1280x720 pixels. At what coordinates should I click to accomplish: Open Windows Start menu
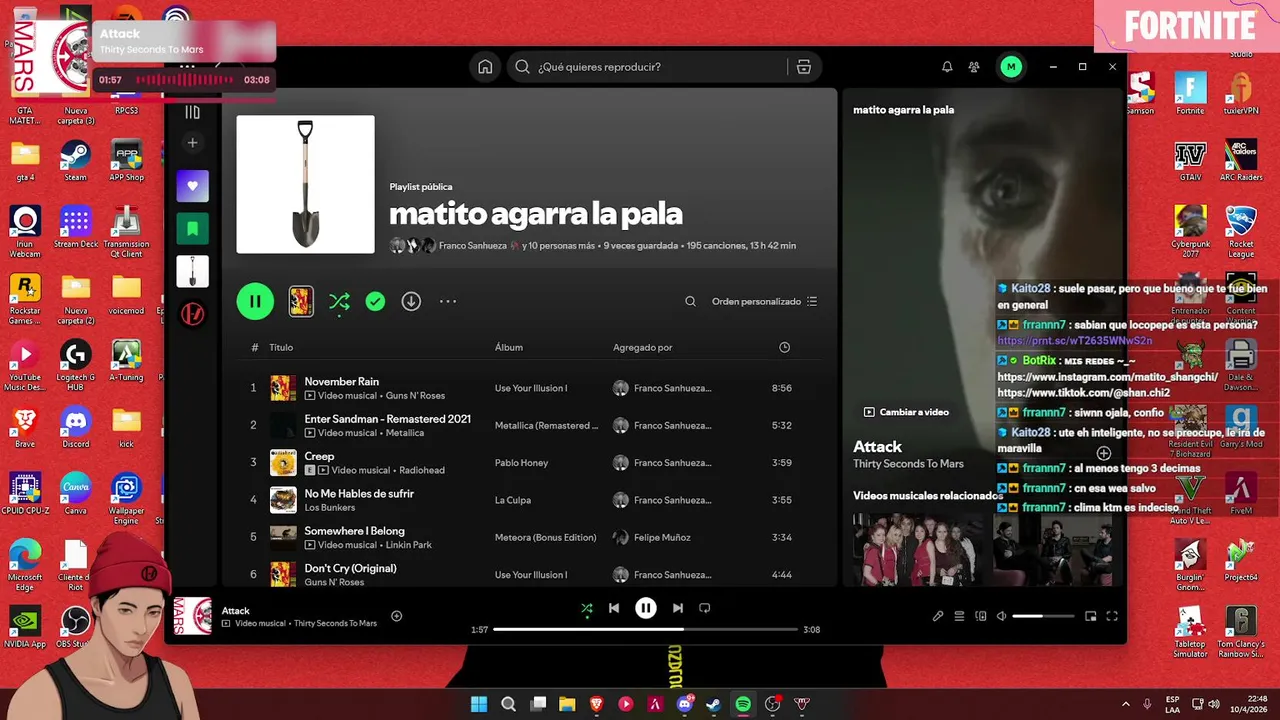click(479, 704)
